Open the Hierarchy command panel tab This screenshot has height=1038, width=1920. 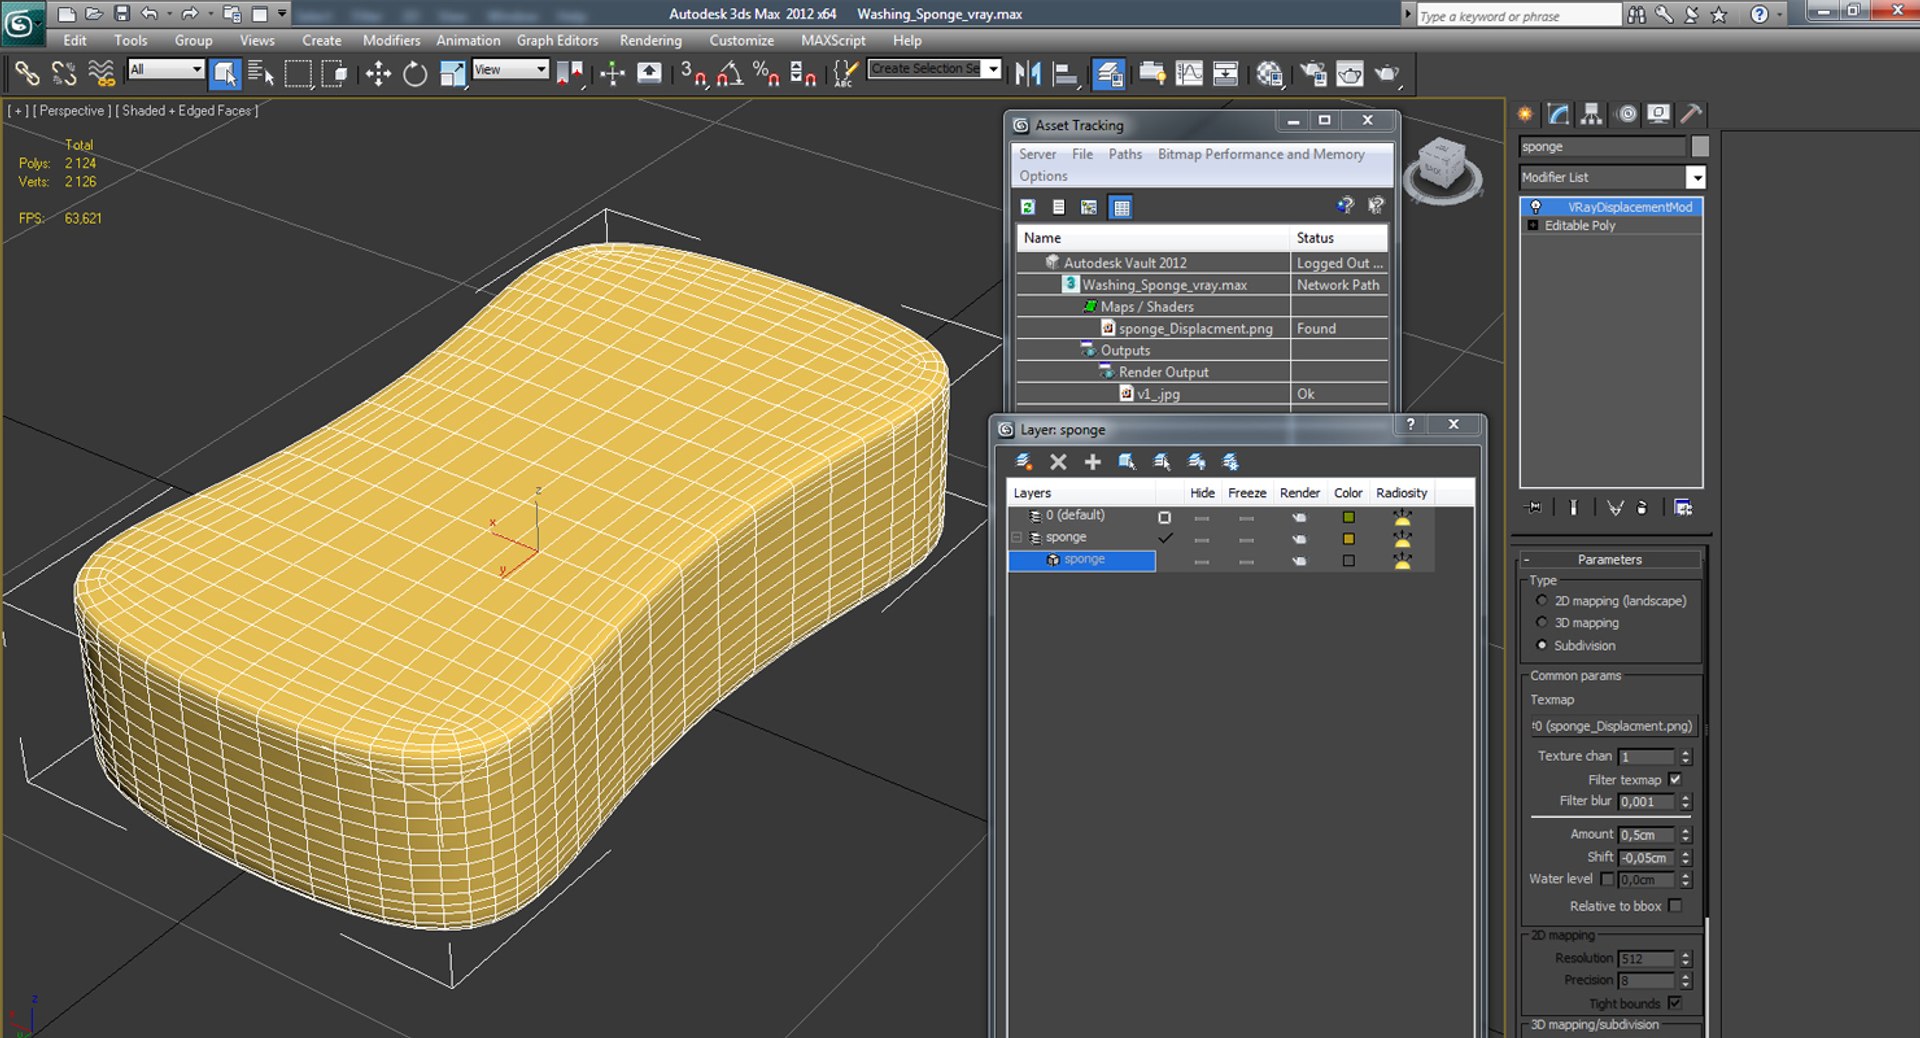pyautogui.click(x=1591, y=114)
